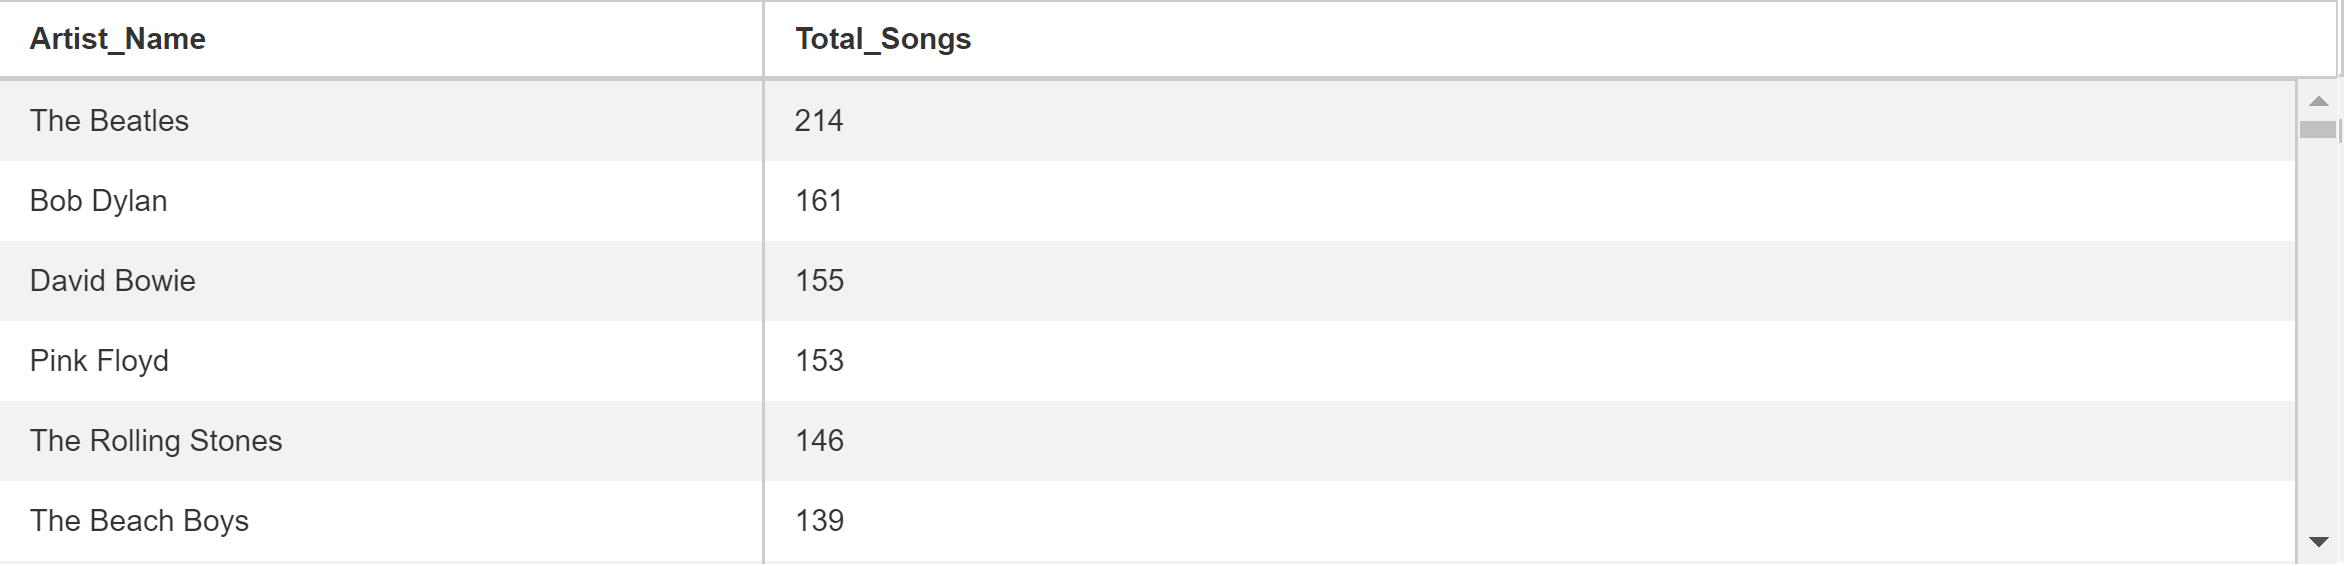Sort by the Total_Songs column header
Screen dimensions: 2346x566
coord(1550,39)
